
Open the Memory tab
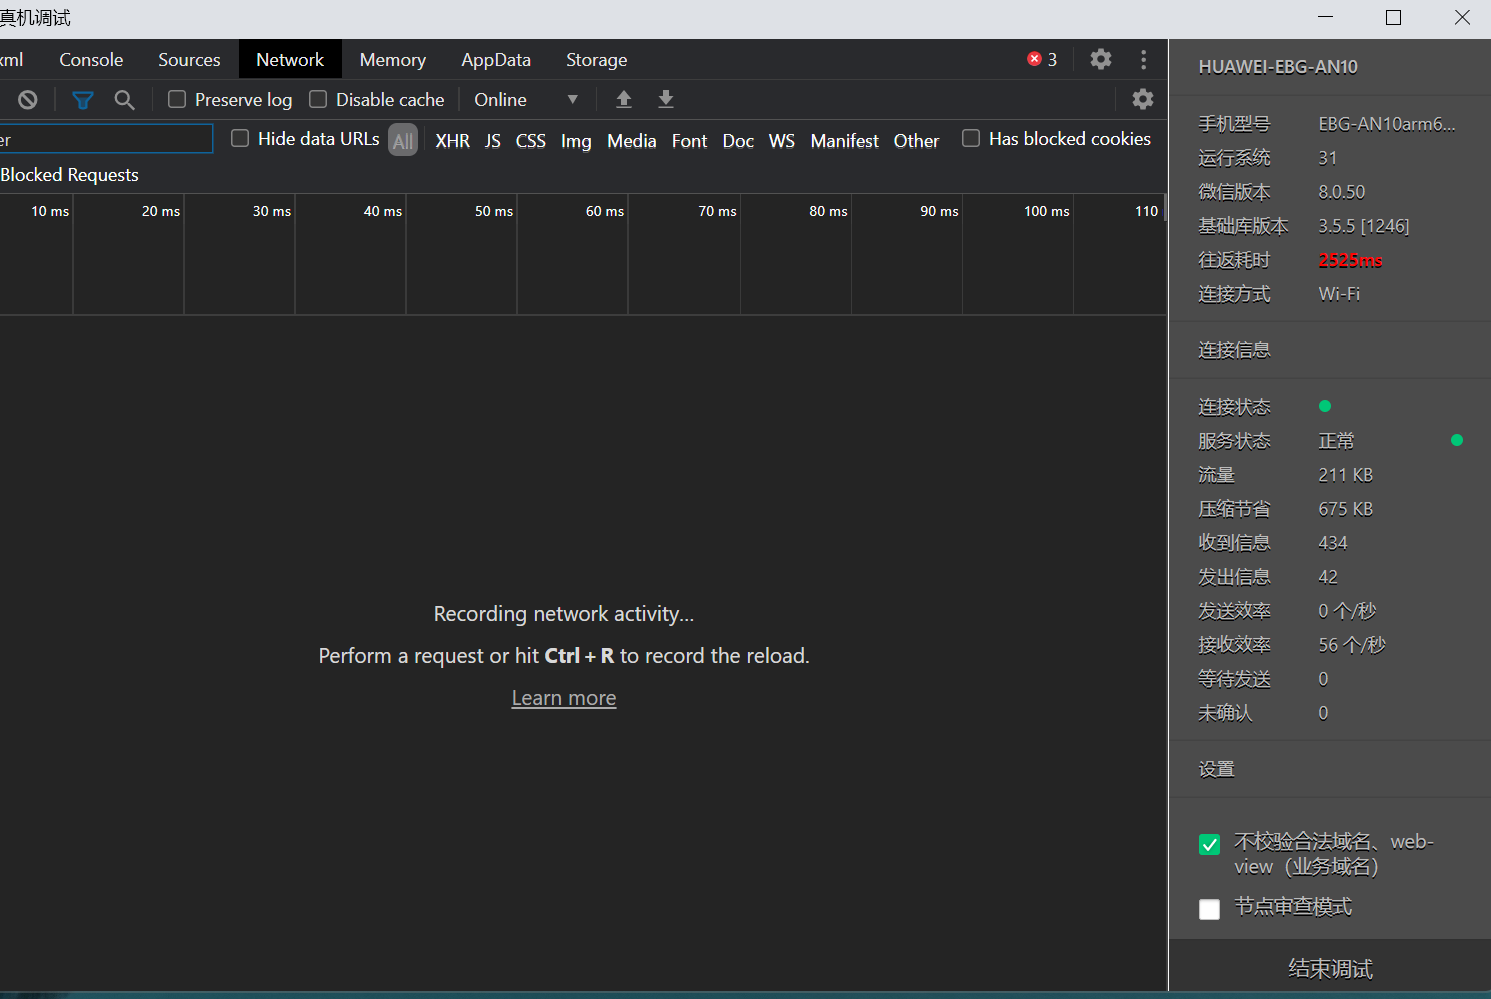(393, 59)
